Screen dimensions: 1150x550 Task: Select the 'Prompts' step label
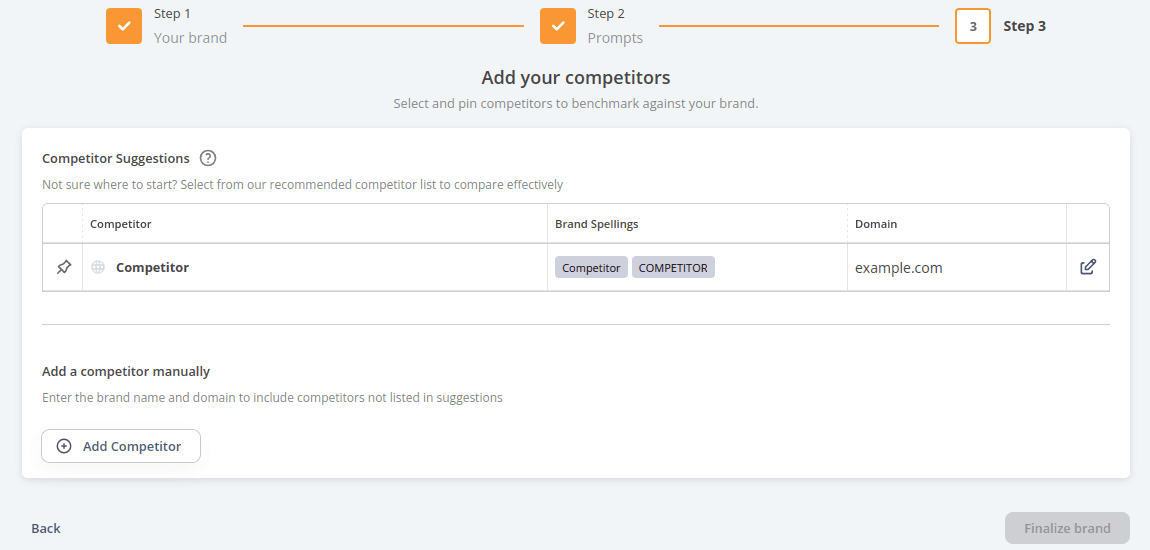(x=615, y=38)
